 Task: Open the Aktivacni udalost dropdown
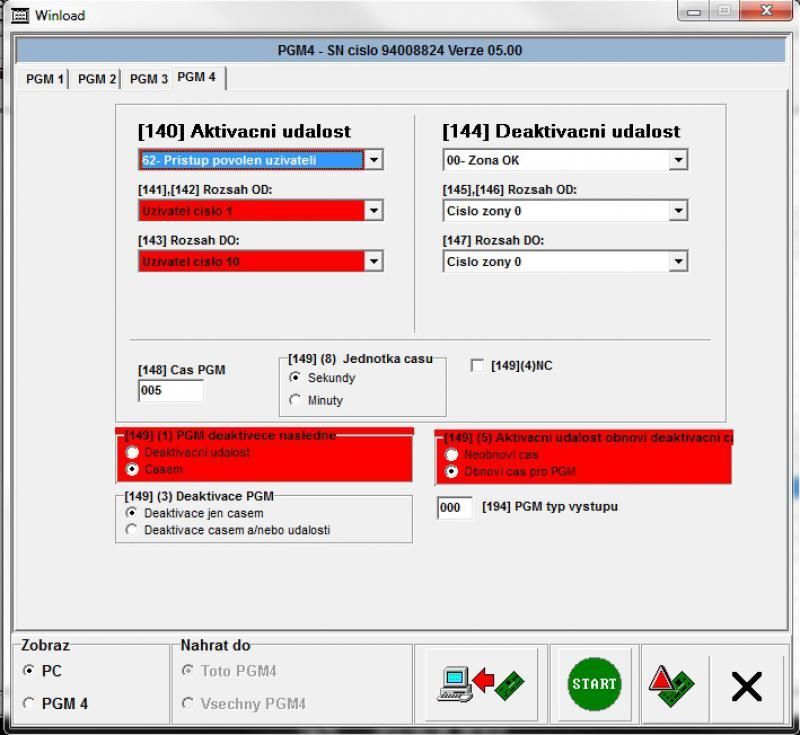373,160
